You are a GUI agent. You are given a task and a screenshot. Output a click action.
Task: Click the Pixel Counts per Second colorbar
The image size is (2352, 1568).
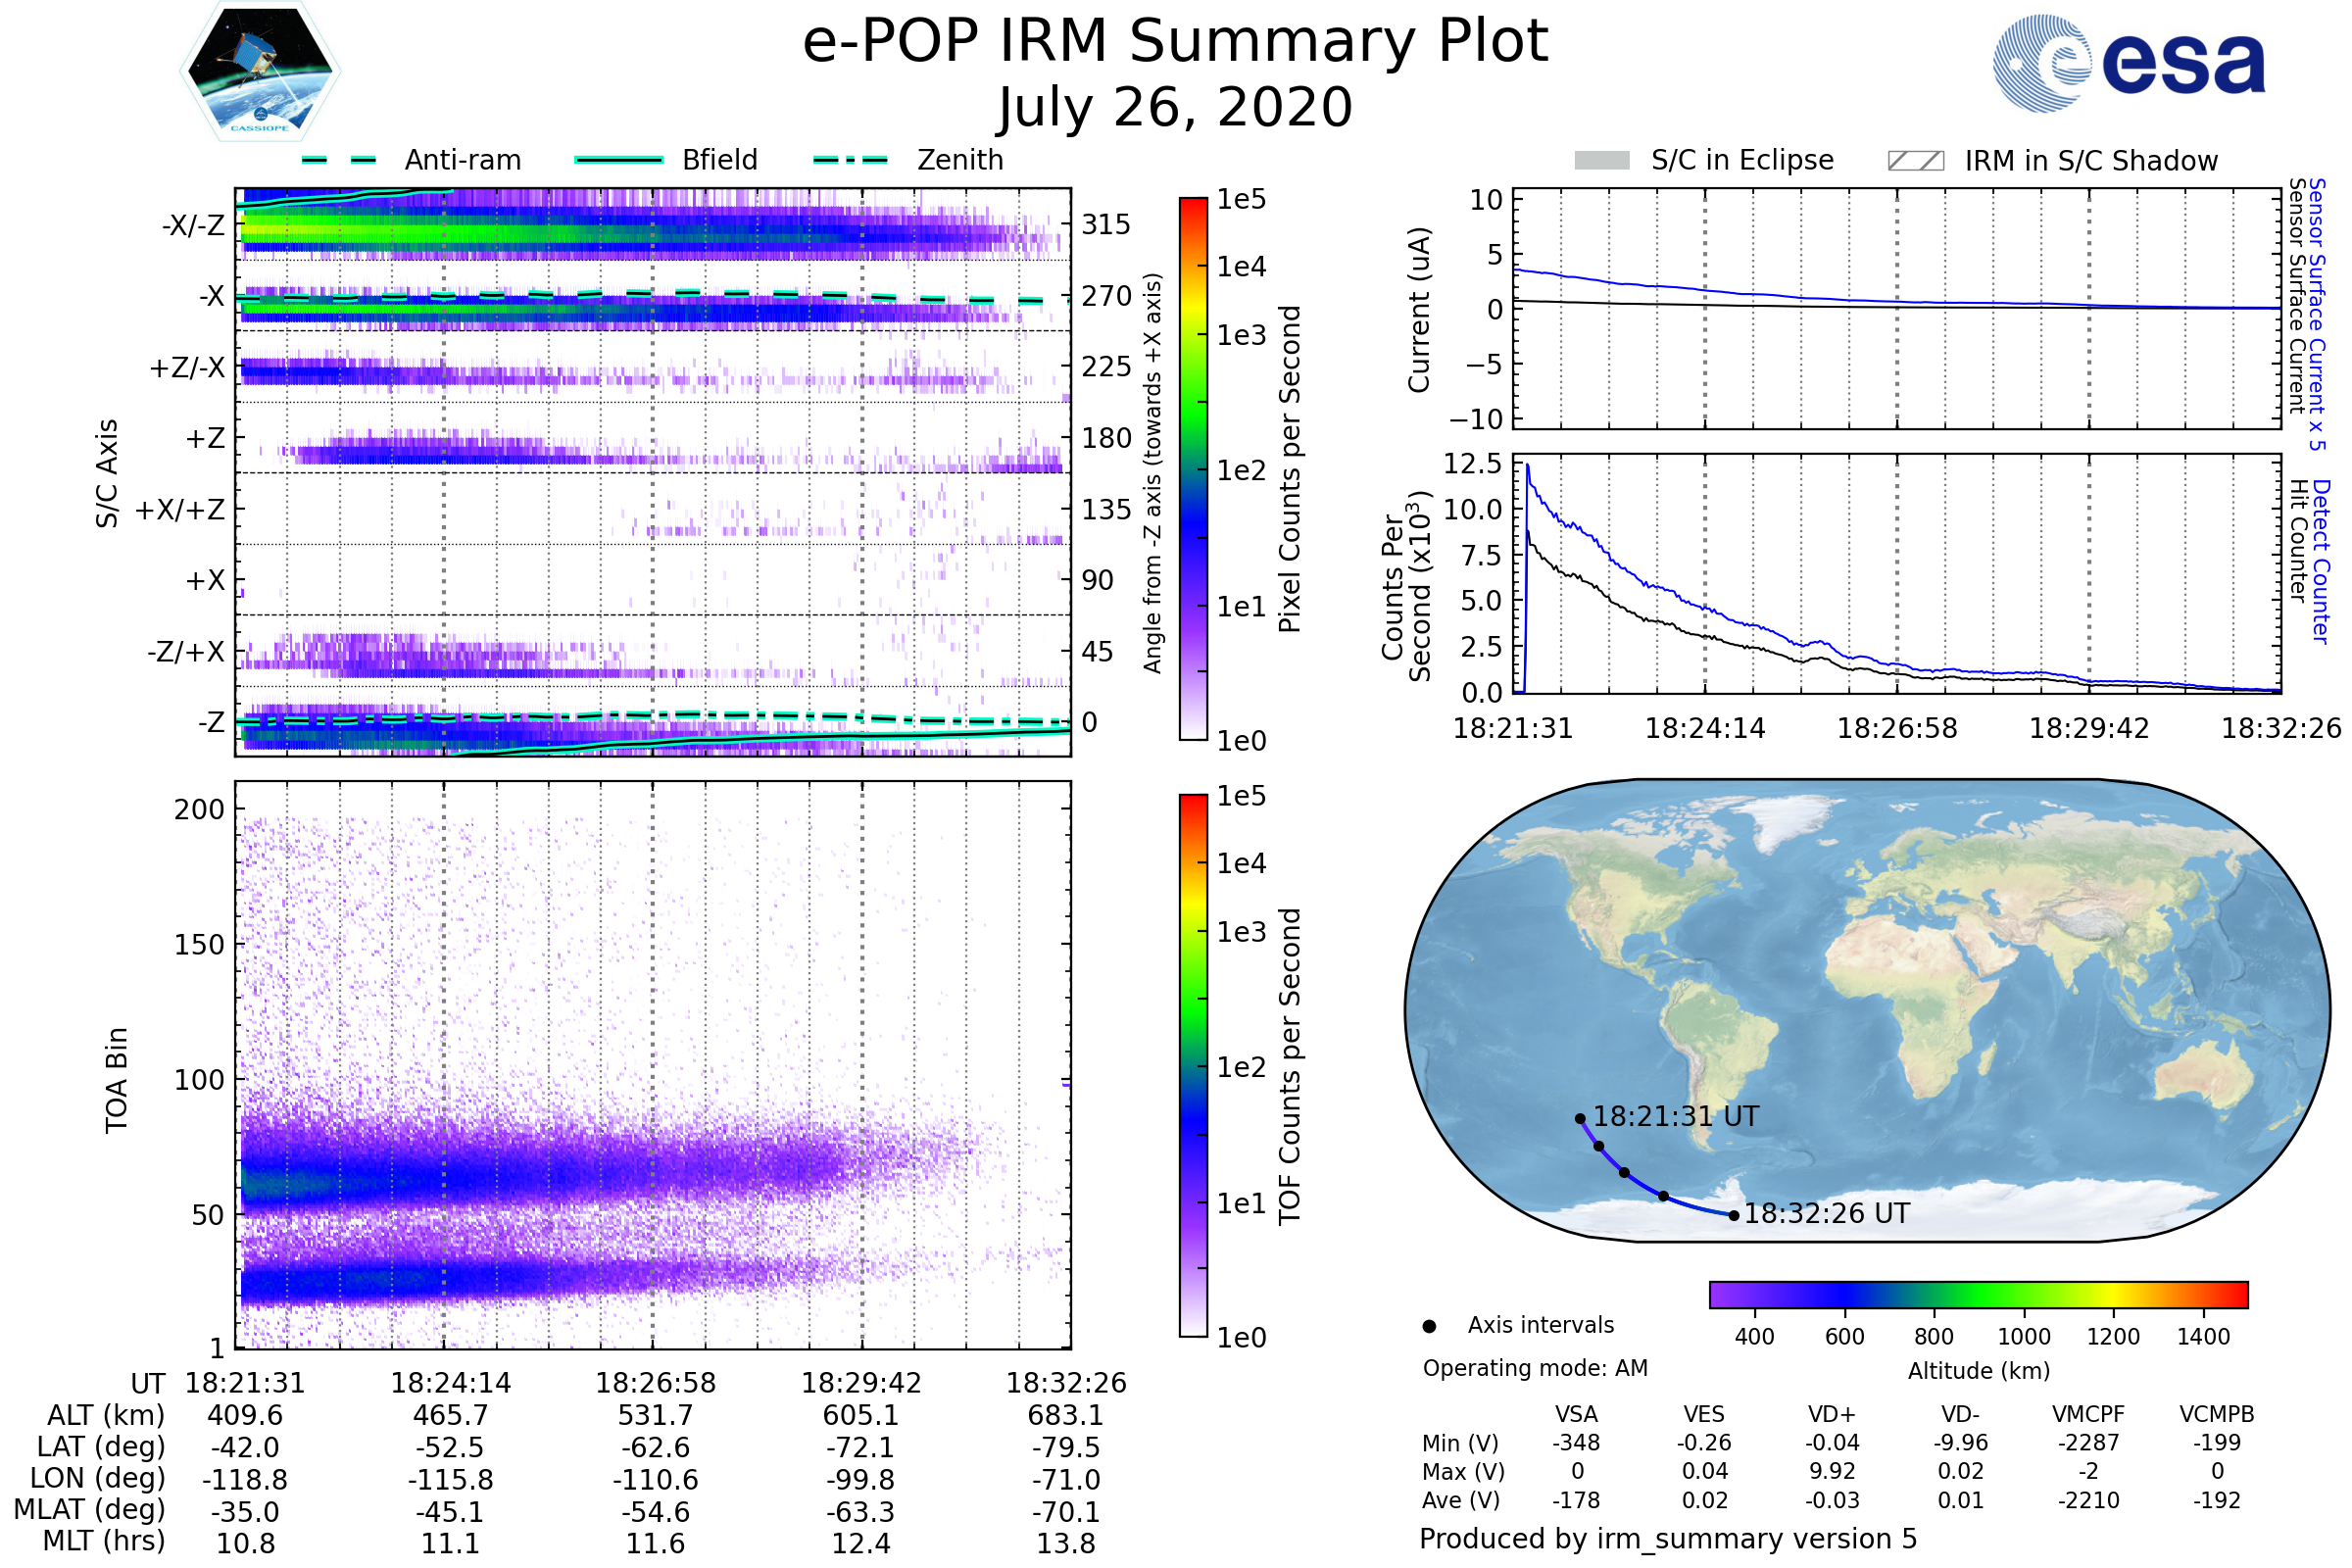pos(1193,468)
